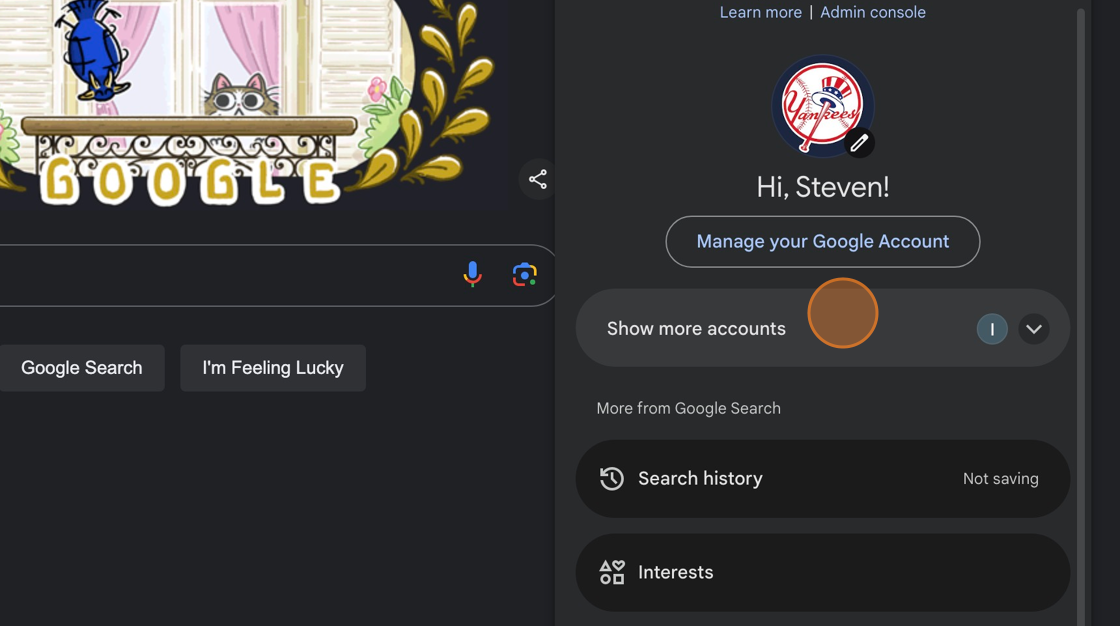Viewport: 1120px width, 626px height.
Task: Click the microphone voice search icon
Action: point(472,274)
